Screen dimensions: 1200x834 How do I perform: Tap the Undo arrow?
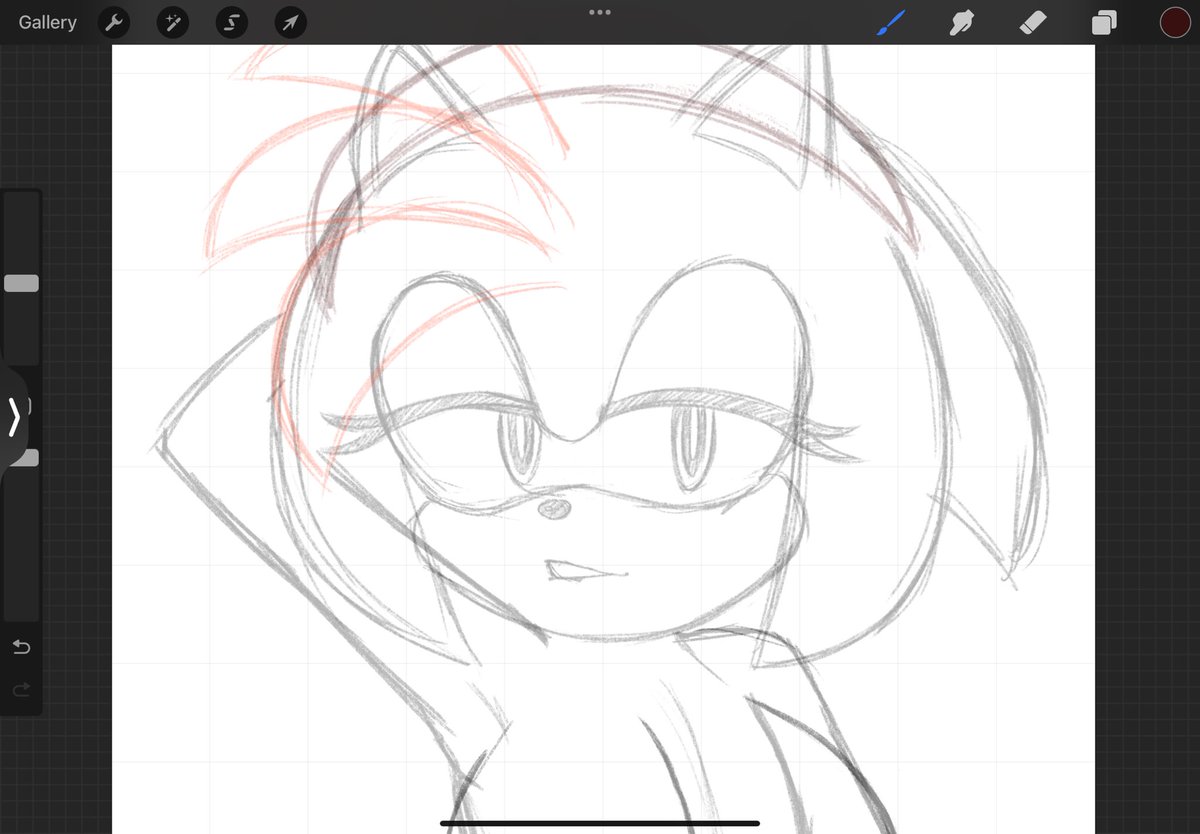[x=21, y=647]
